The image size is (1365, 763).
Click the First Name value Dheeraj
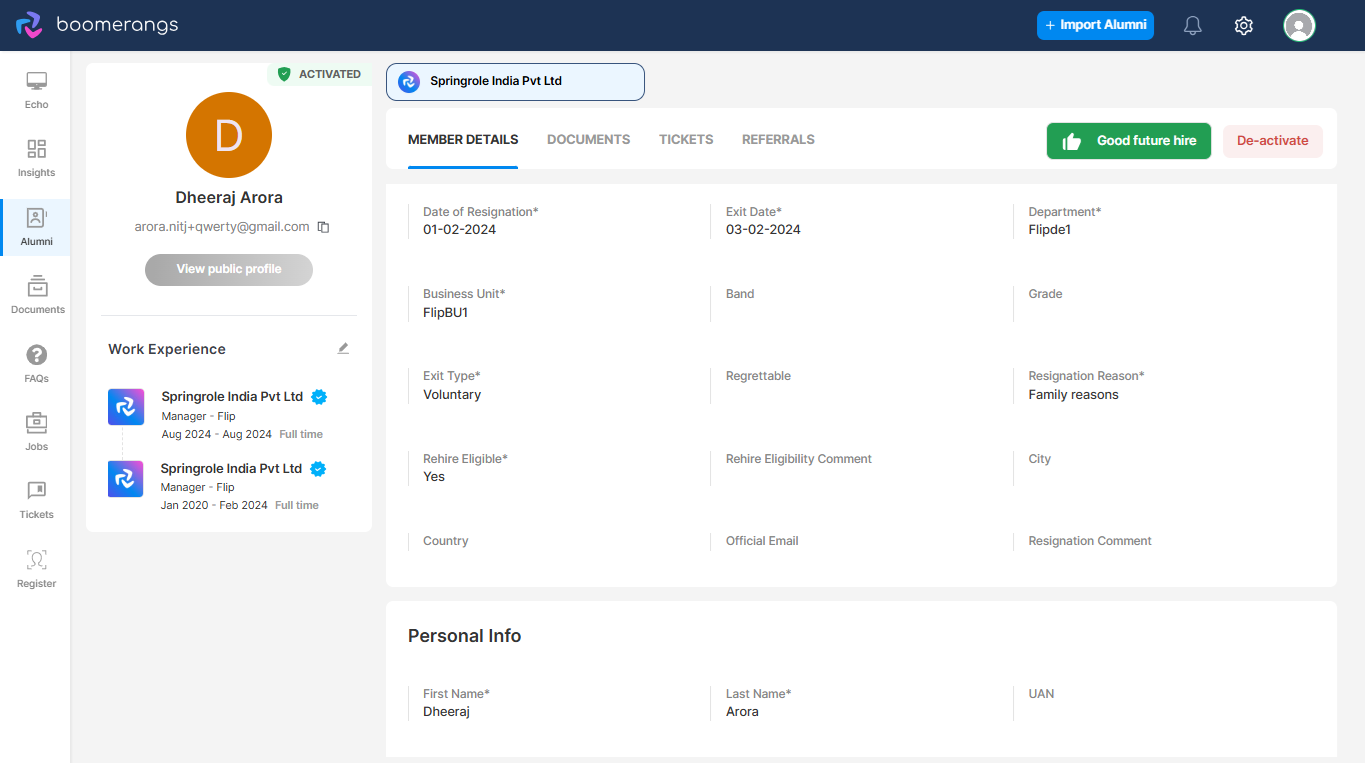coord(446,712)
